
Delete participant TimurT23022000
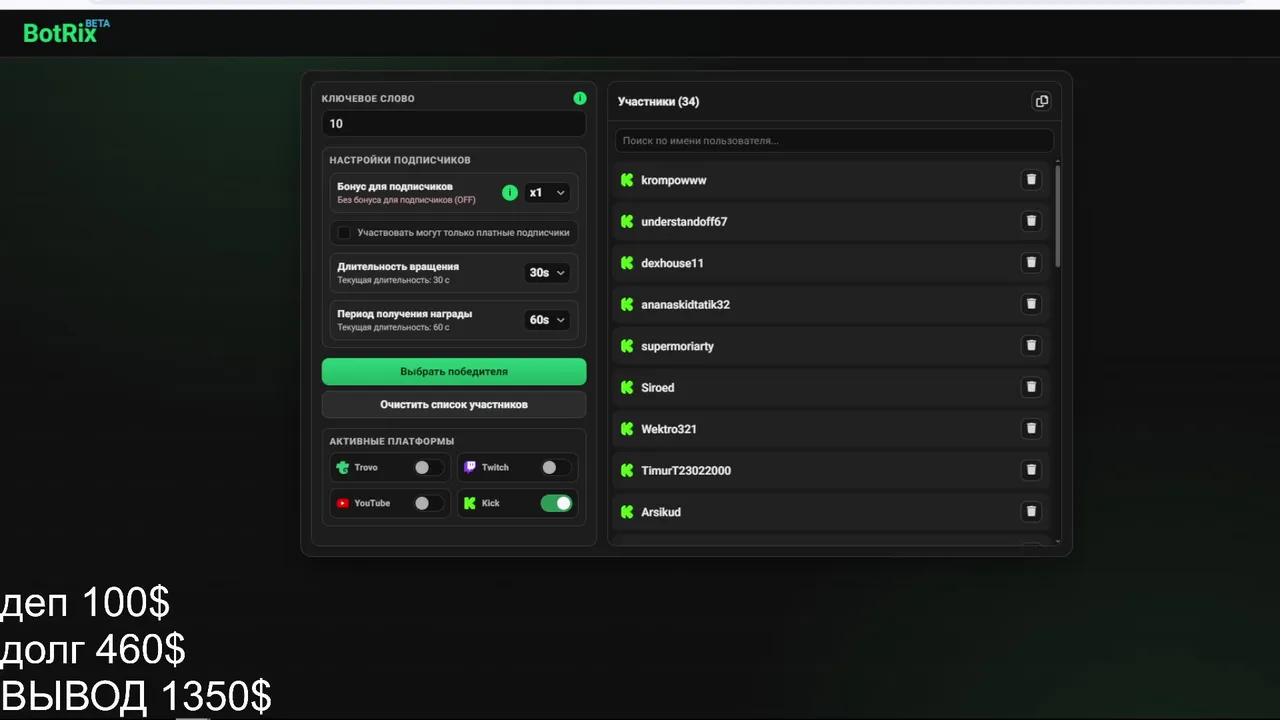point(1031,470)
